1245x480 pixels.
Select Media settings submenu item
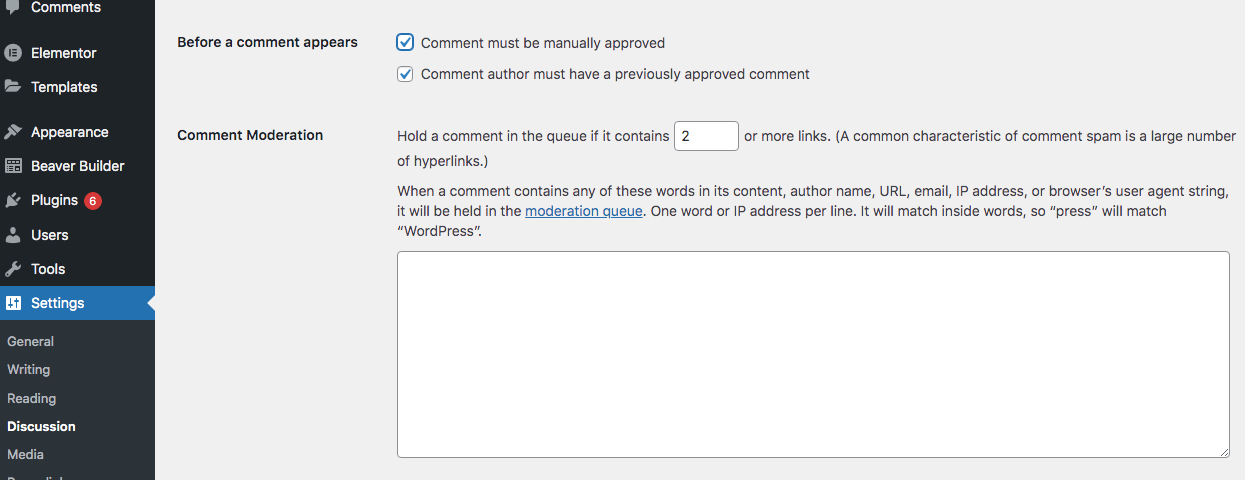click(x=25, y=454)
